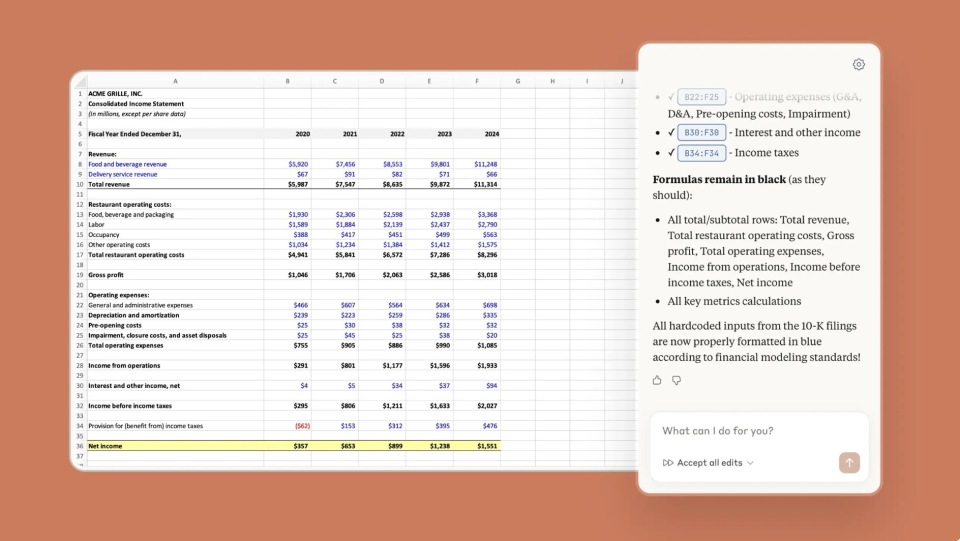This screenshot has height=541, width=960.
Task: Select column B header
Action: click(x=287, y=81)
